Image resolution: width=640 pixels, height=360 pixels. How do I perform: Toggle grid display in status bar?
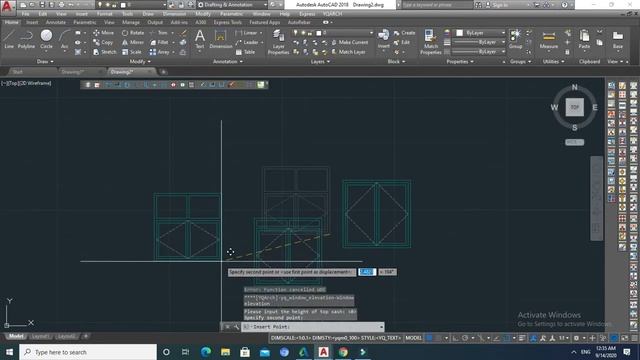(429, 338)
